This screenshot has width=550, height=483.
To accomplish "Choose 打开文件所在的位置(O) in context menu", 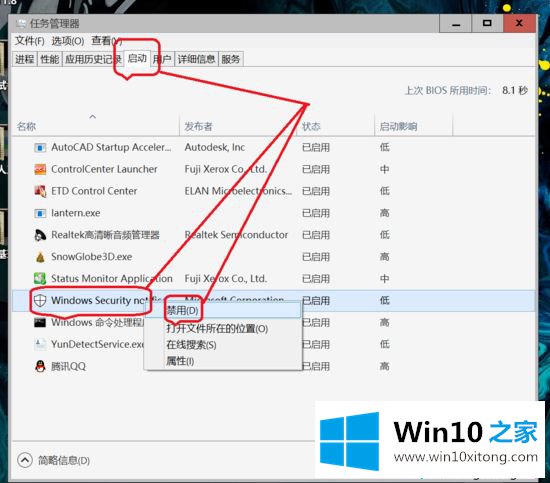I will point(223,329).
